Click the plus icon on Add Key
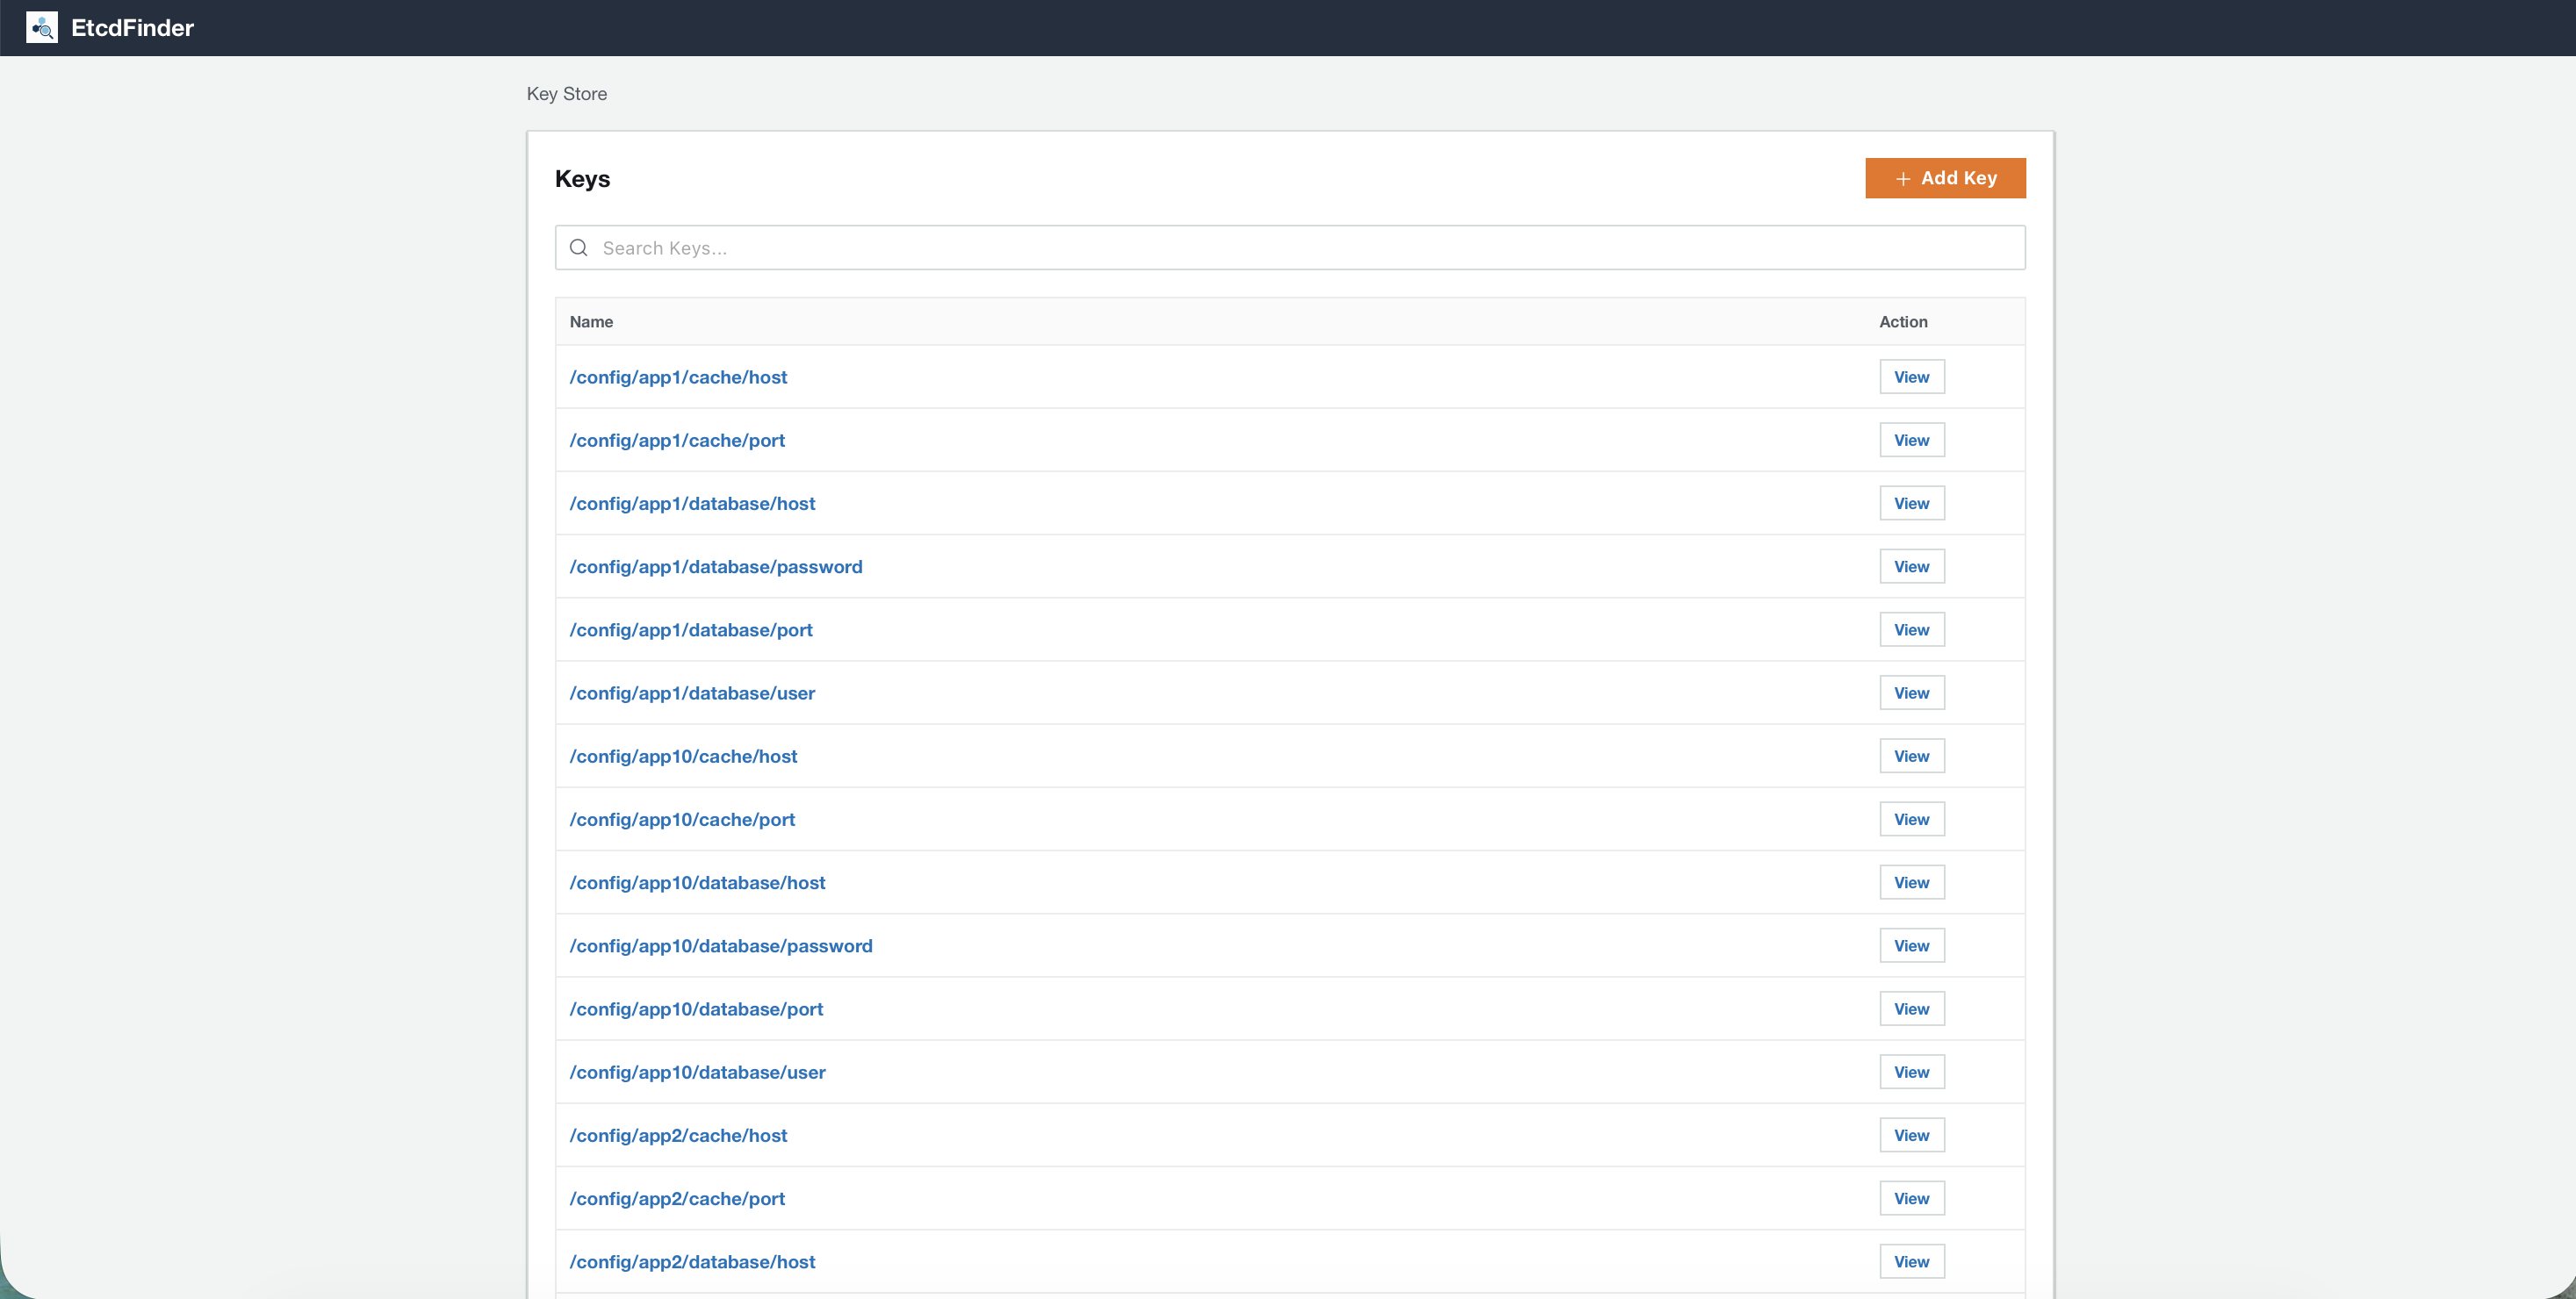Image resolution: width=2576 pixels, height=1299 pixels. point(1901,178)
